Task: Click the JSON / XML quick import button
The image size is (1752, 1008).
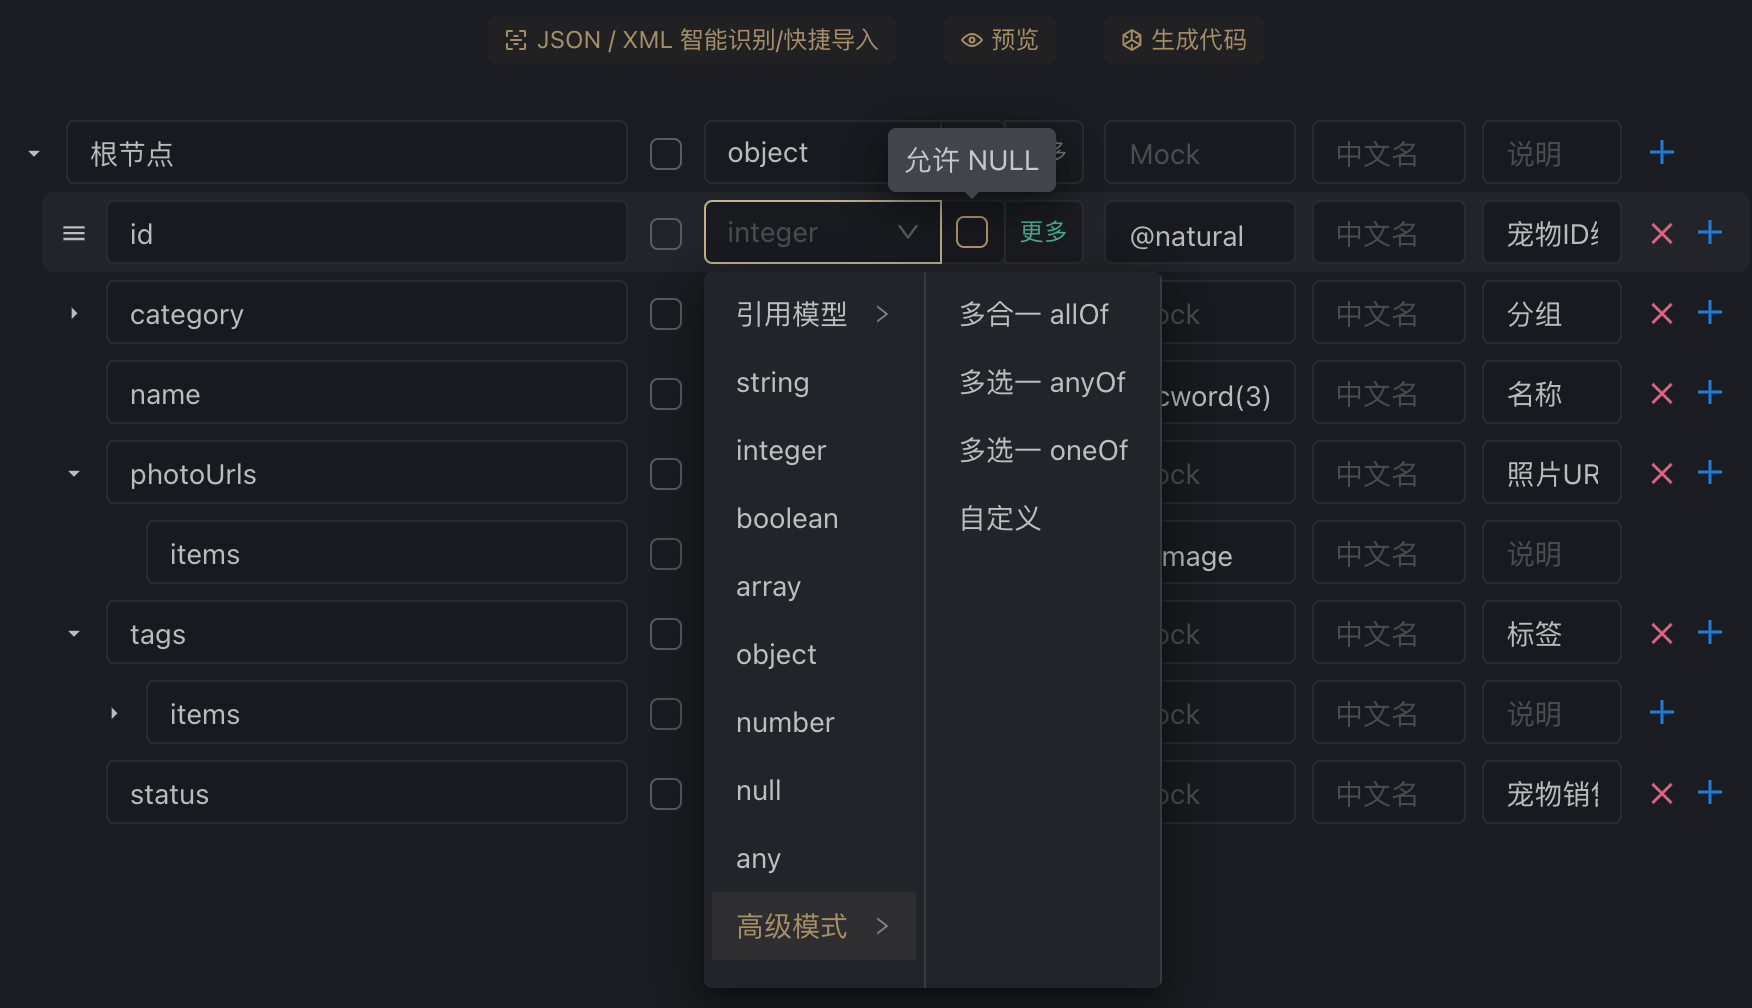Action: (691, 40)
